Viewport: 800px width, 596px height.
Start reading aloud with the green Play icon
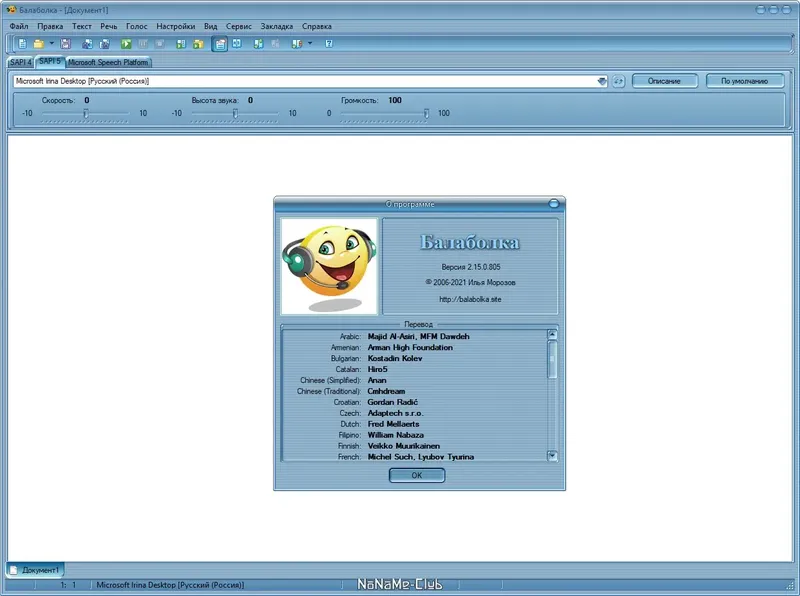(x=127, y=44)
